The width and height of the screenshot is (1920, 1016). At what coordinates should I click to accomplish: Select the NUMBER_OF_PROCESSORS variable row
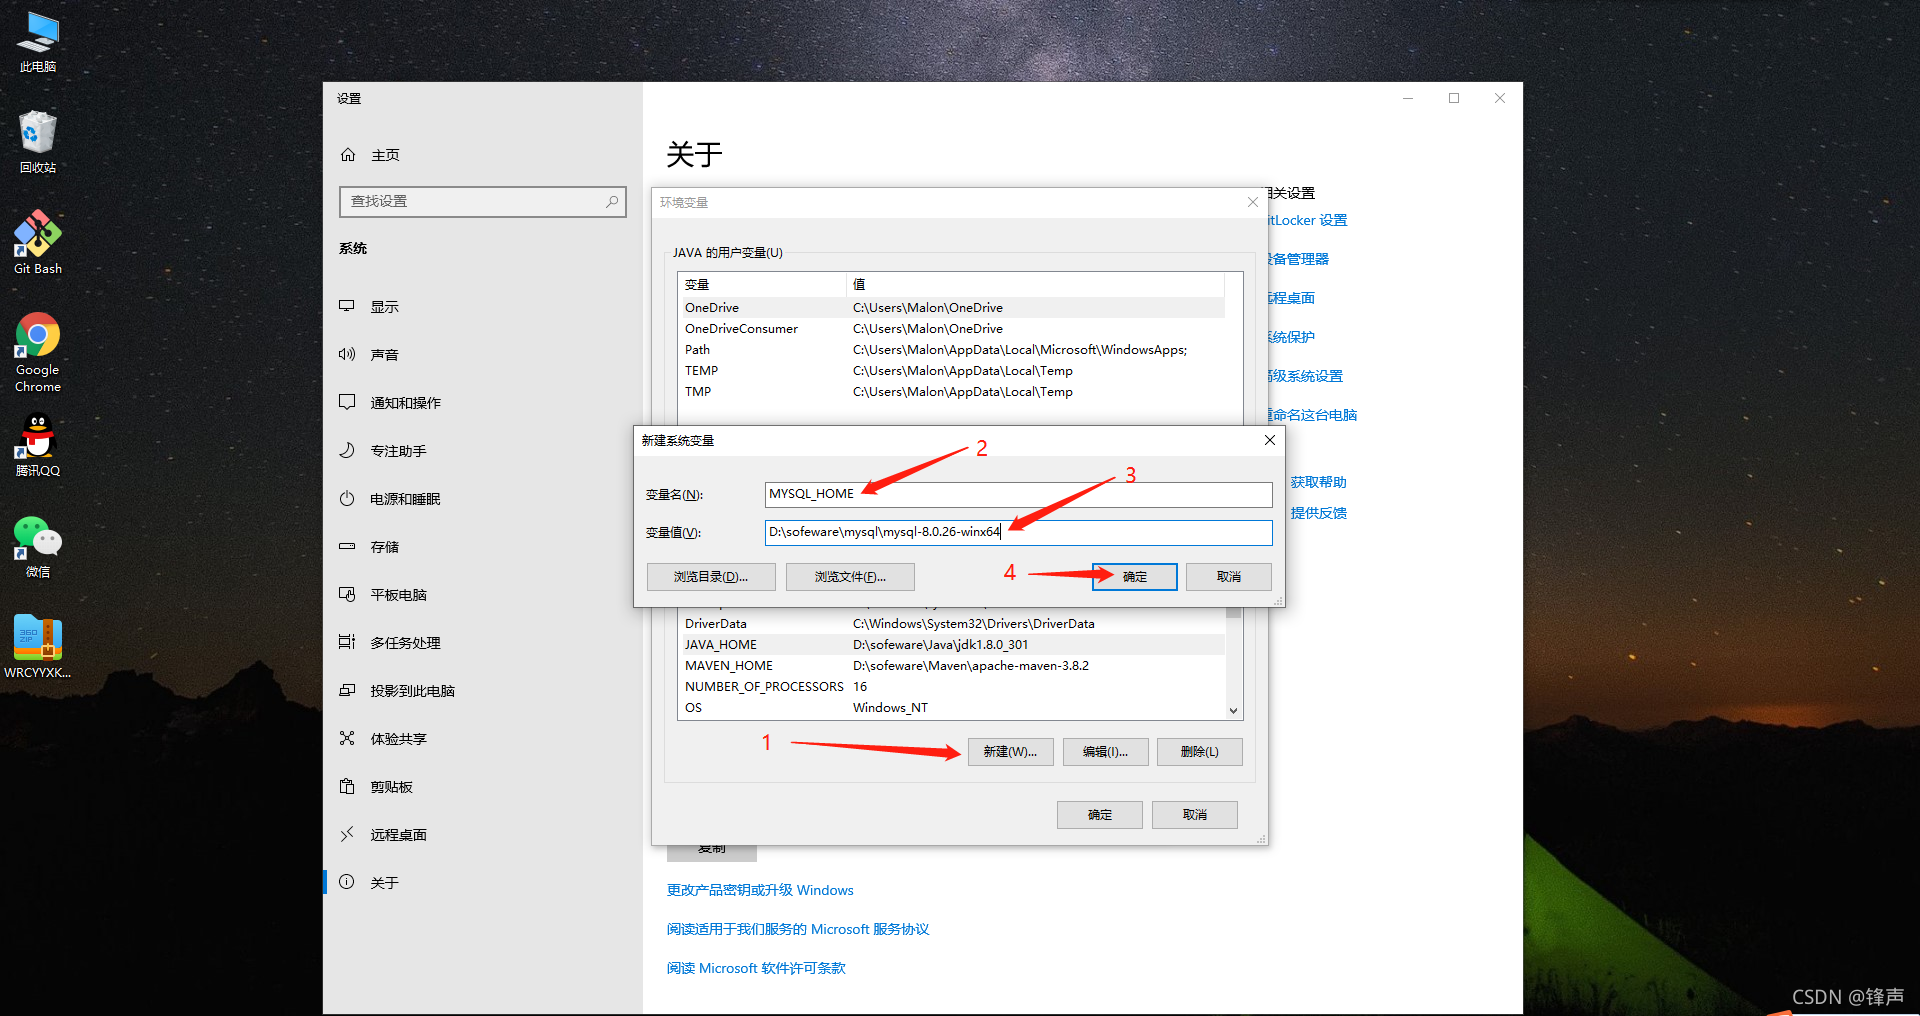(952, 687)
